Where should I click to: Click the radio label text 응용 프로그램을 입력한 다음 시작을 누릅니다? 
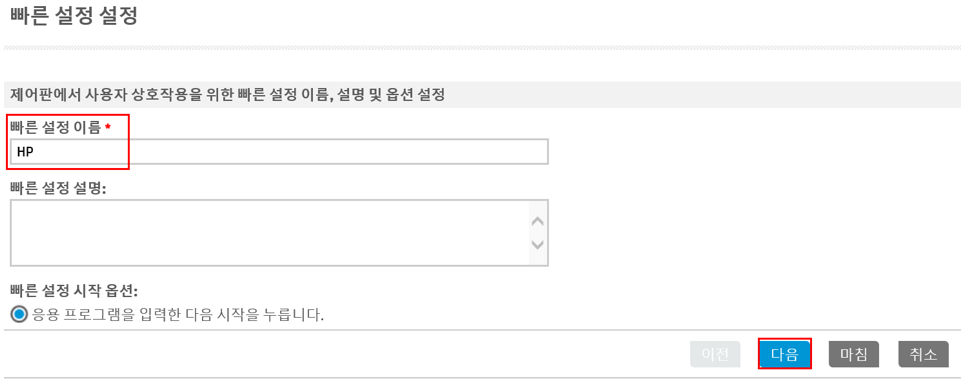click(x=178, y=315)
